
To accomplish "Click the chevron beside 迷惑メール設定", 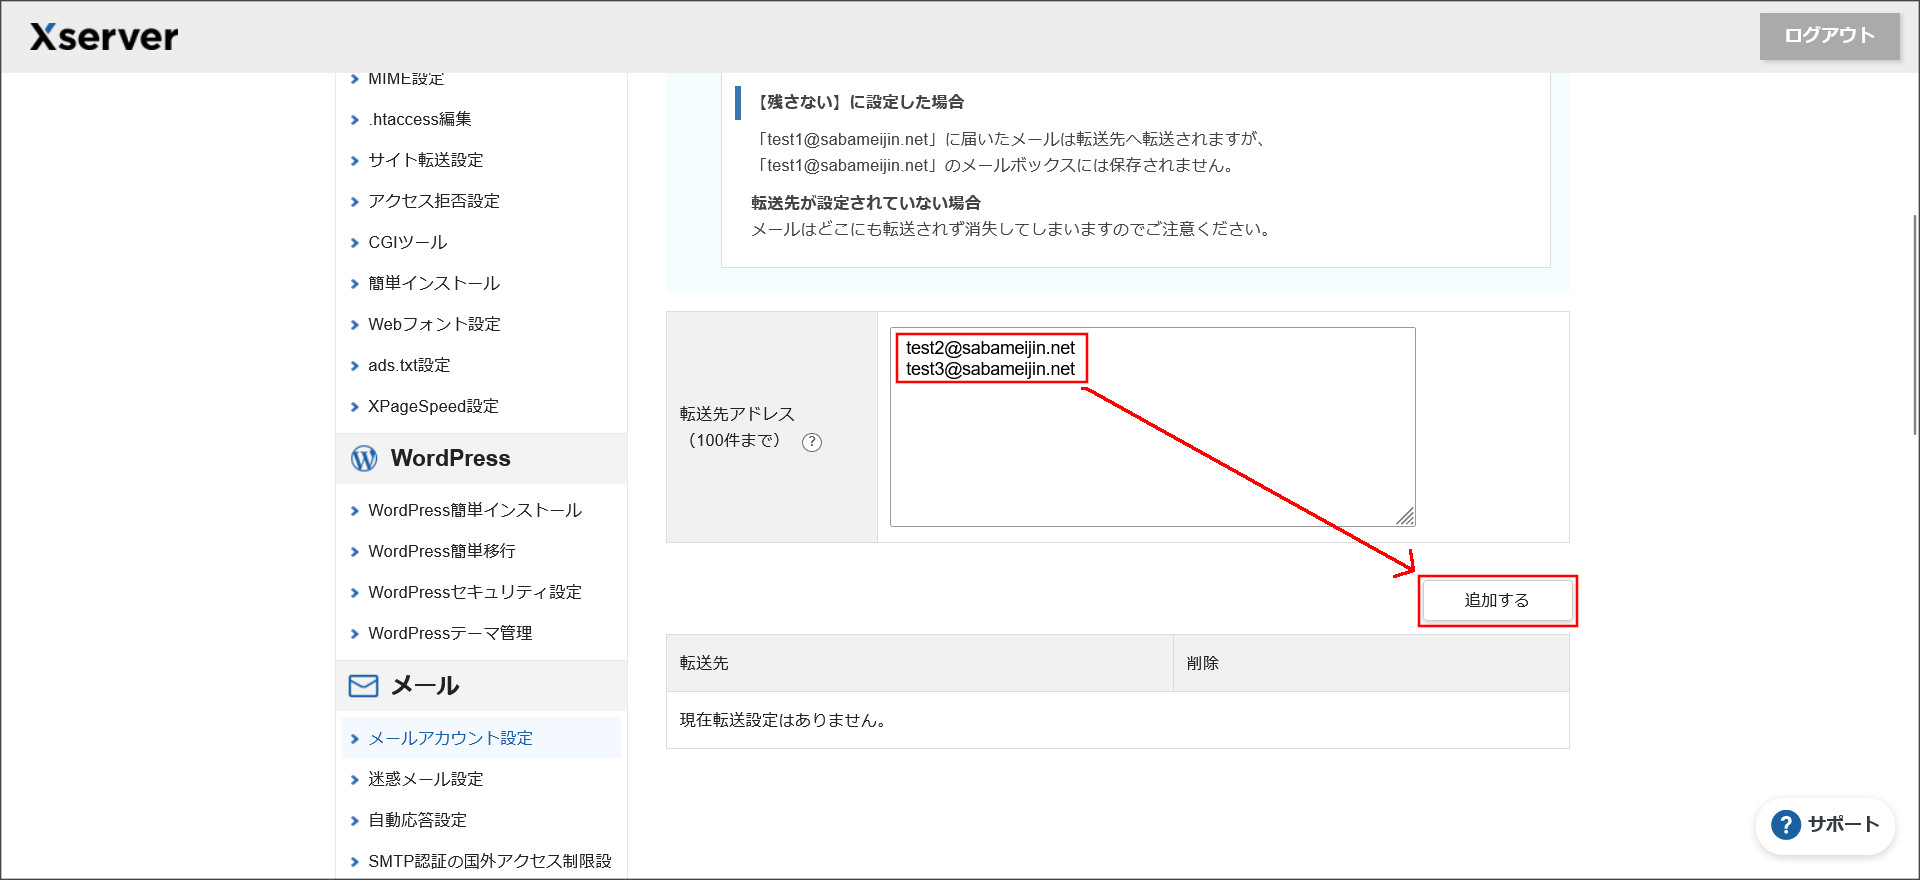I will coord(354,780).
